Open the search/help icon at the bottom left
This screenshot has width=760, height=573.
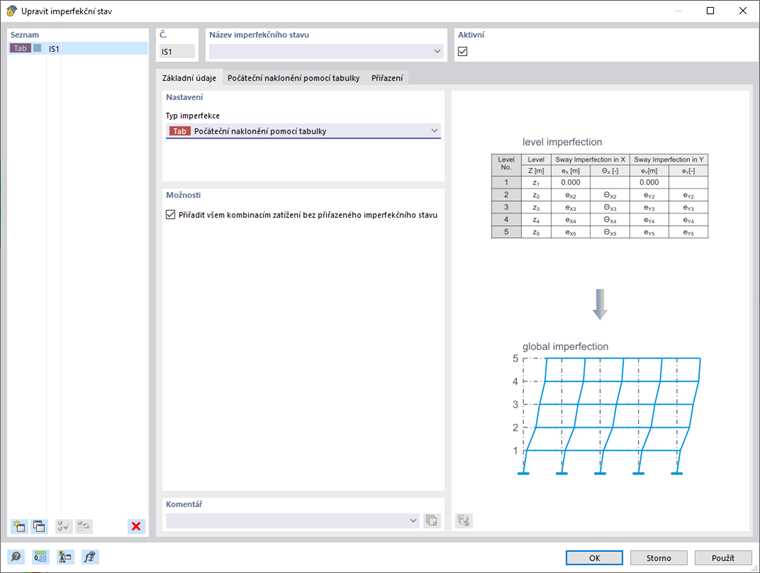tap(16, 557)
